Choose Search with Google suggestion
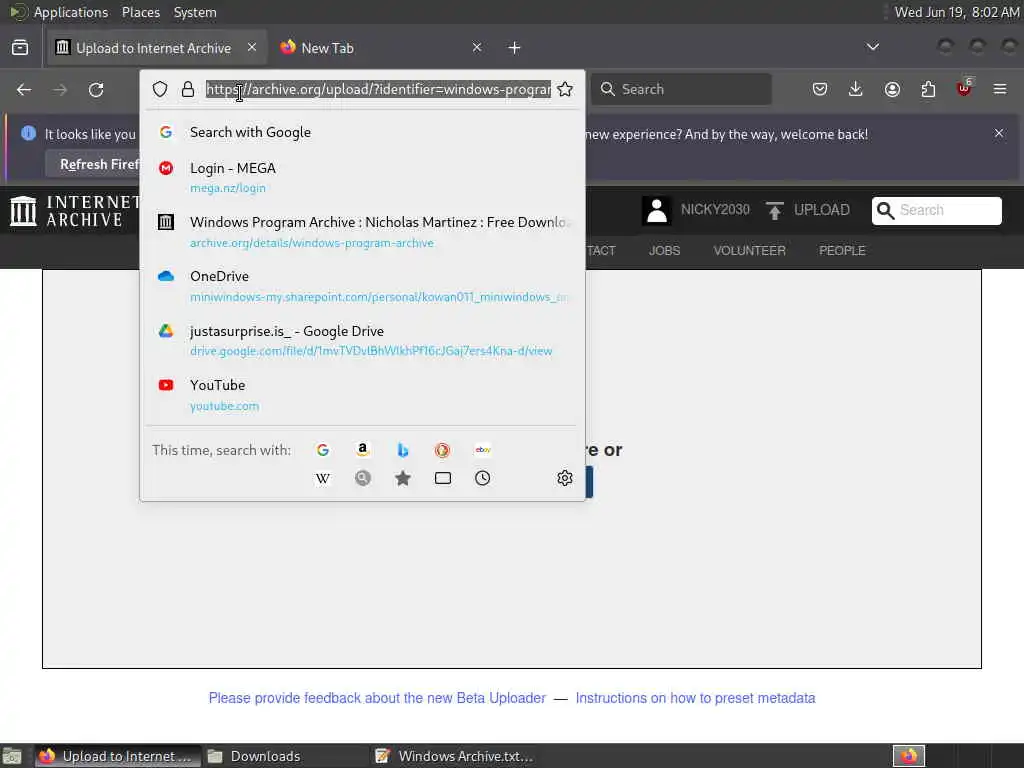 point(362,133)
